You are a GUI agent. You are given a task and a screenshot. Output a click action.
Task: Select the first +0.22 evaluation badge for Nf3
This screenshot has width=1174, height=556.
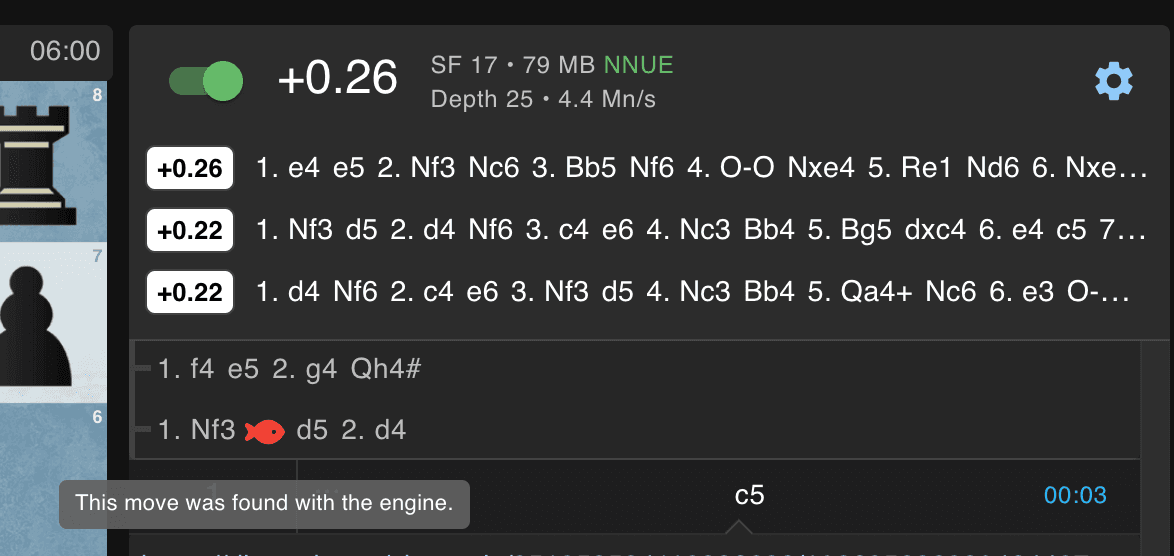190,231
